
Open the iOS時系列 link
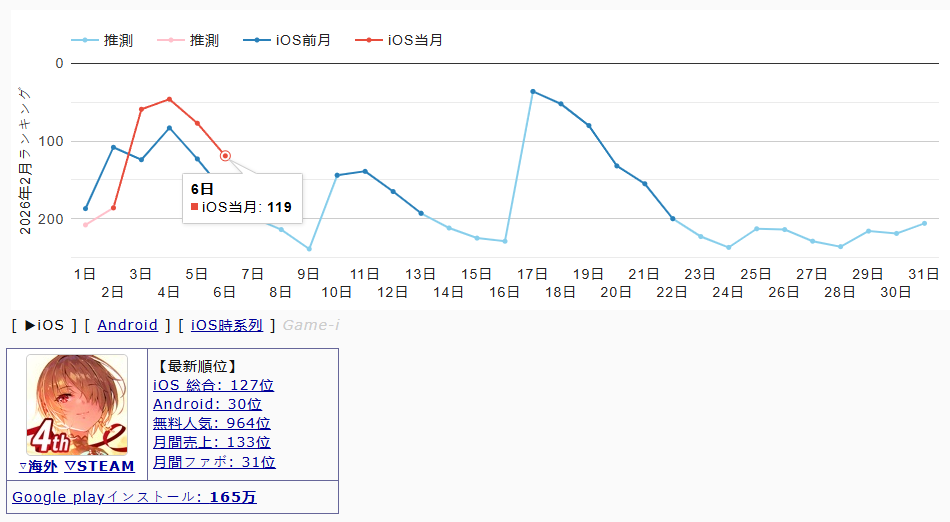227,325
